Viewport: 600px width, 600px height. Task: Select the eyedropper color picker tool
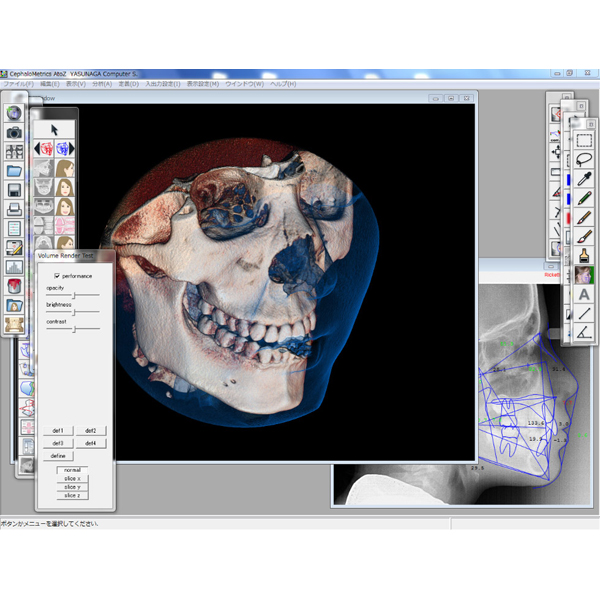point(584,179)
